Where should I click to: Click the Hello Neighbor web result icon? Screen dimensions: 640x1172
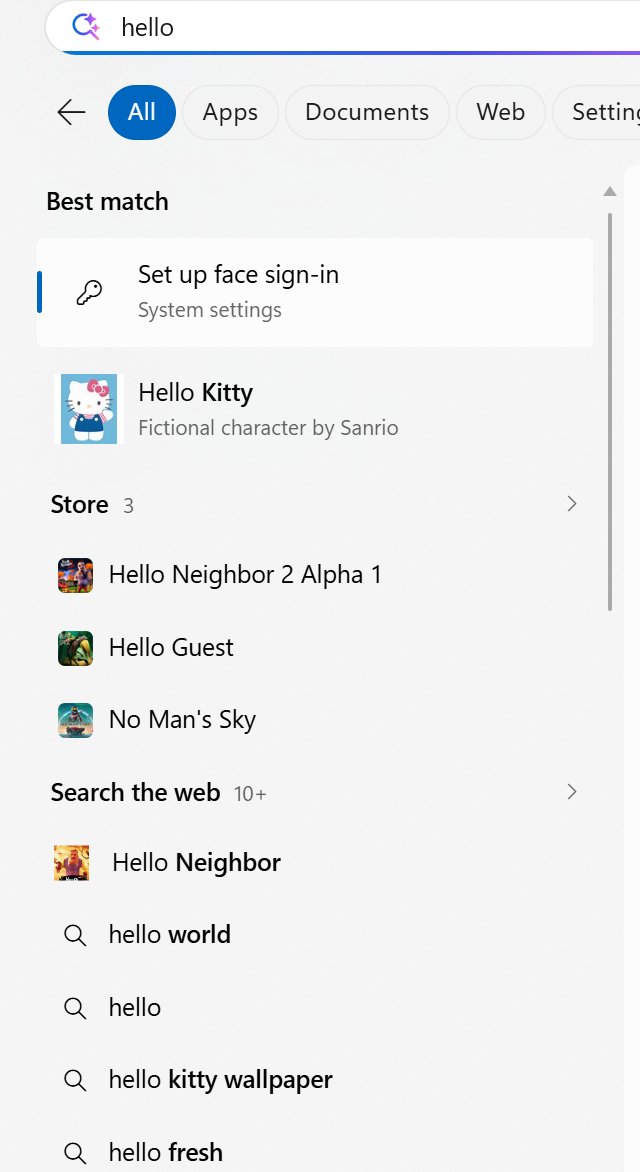click(72, 863)
